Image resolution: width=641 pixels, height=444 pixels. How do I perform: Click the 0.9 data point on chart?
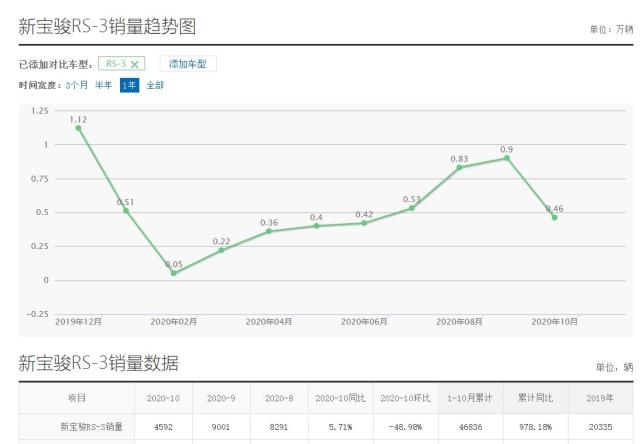[x=507, y=158]
